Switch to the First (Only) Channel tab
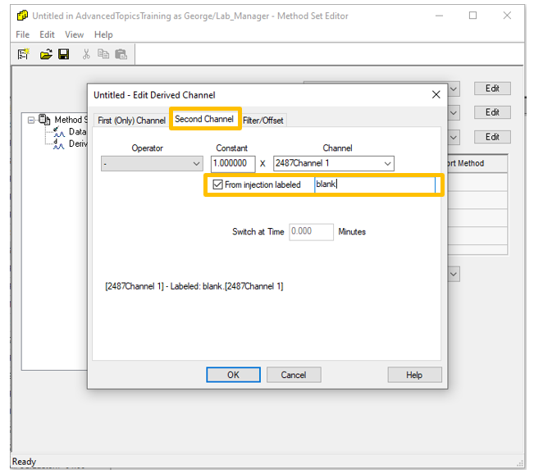The height and width of the screenshot is (474, 534). 131,121
